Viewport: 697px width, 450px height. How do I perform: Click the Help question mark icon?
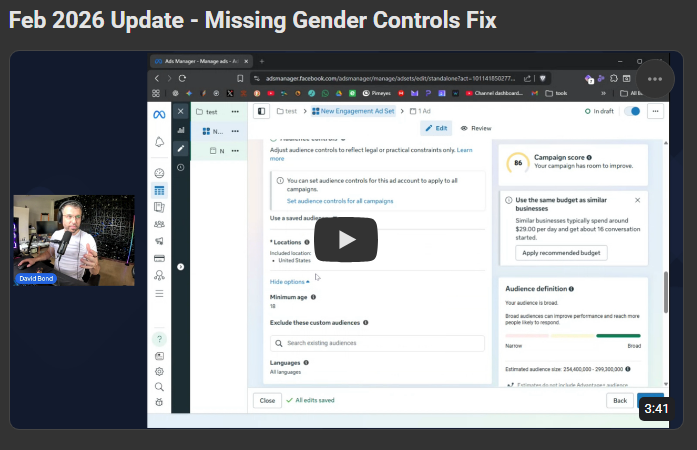(x=159, y=339)
